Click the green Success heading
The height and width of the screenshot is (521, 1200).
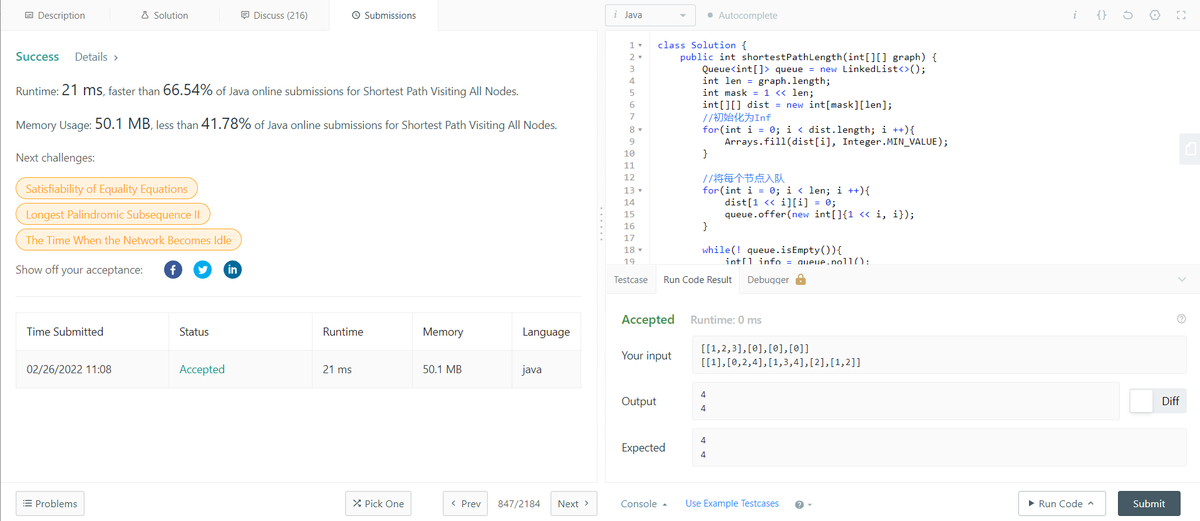coord(38,57)
